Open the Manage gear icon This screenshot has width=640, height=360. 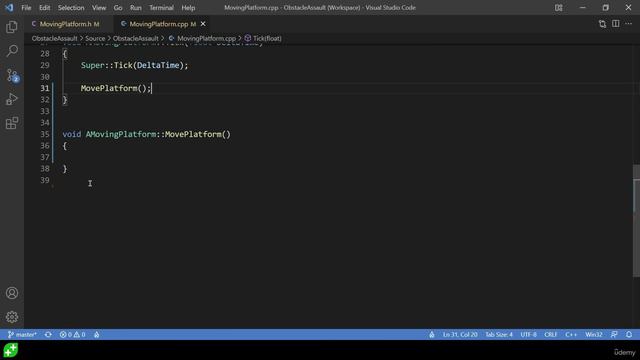click(x=12, y=317)
